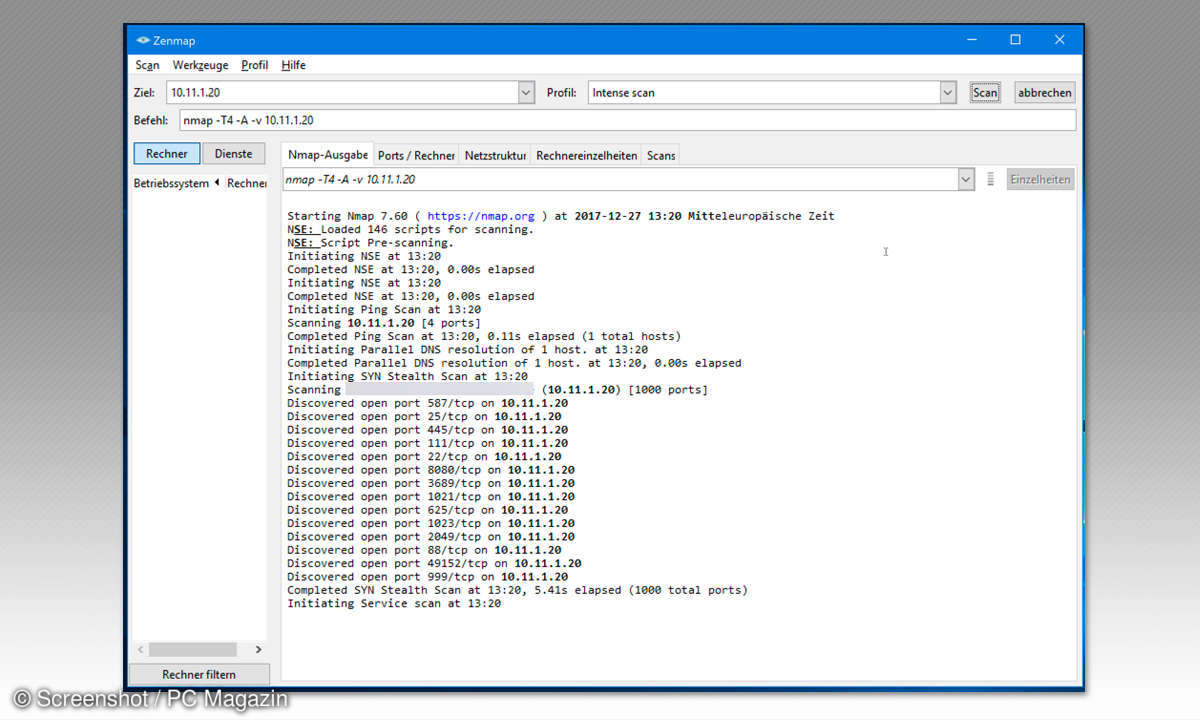This screenshot has width=1200, height=720.
Task: Open the Profil menu
Action: point(254,65)
